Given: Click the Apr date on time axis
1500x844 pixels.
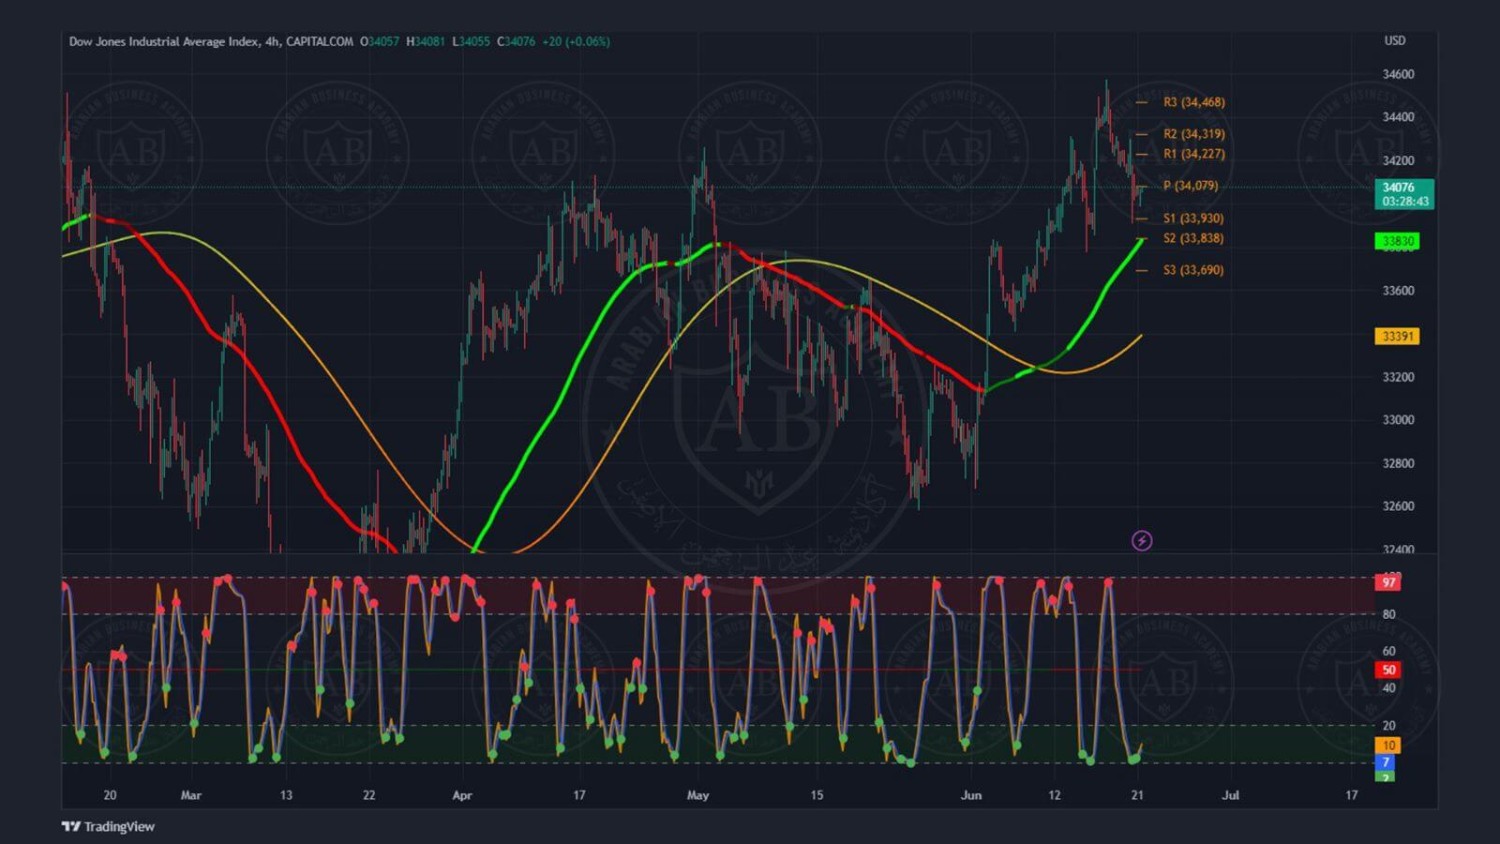Looking at the screenshot, I should point(462,796).
